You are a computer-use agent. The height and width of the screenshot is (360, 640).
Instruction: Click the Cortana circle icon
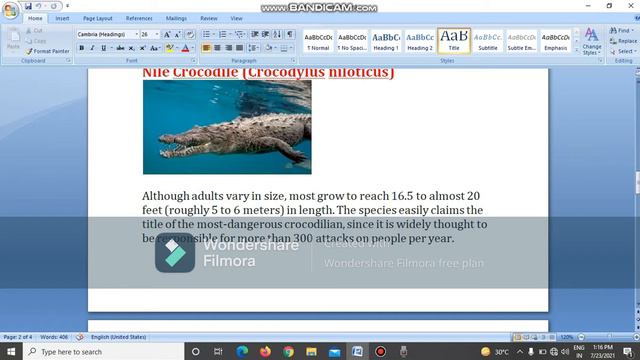pyautogui.click(x=196, y=351)
